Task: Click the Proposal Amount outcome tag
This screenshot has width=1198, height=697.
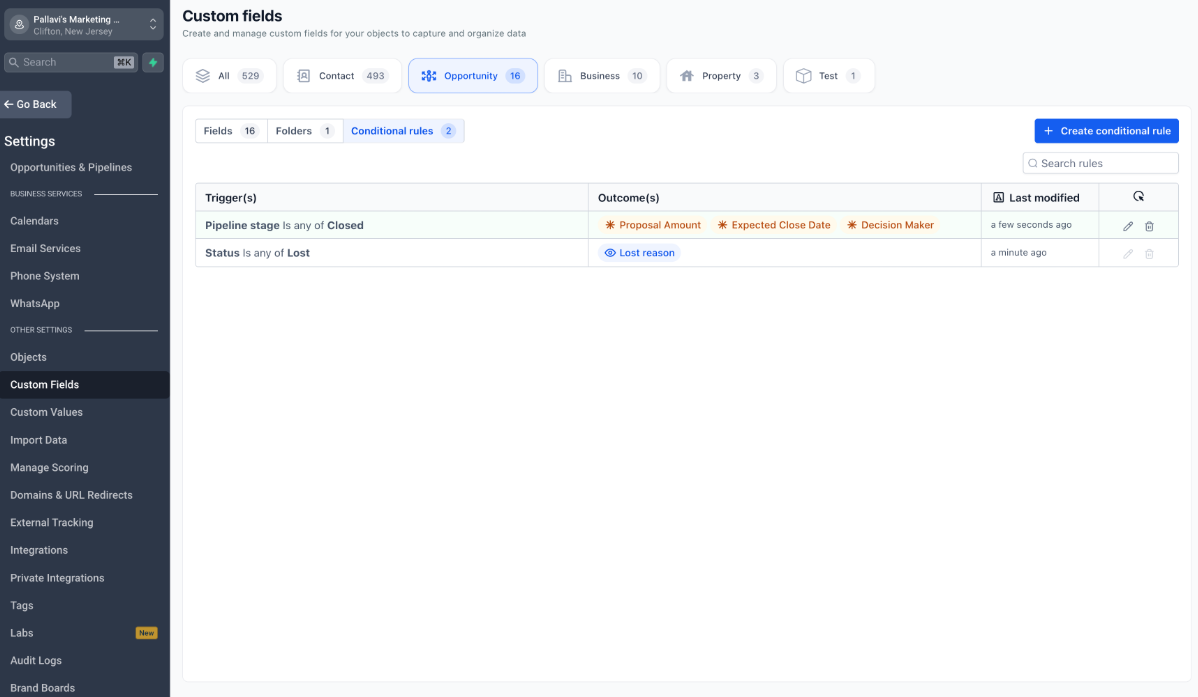Action: (x=652, y=225)
